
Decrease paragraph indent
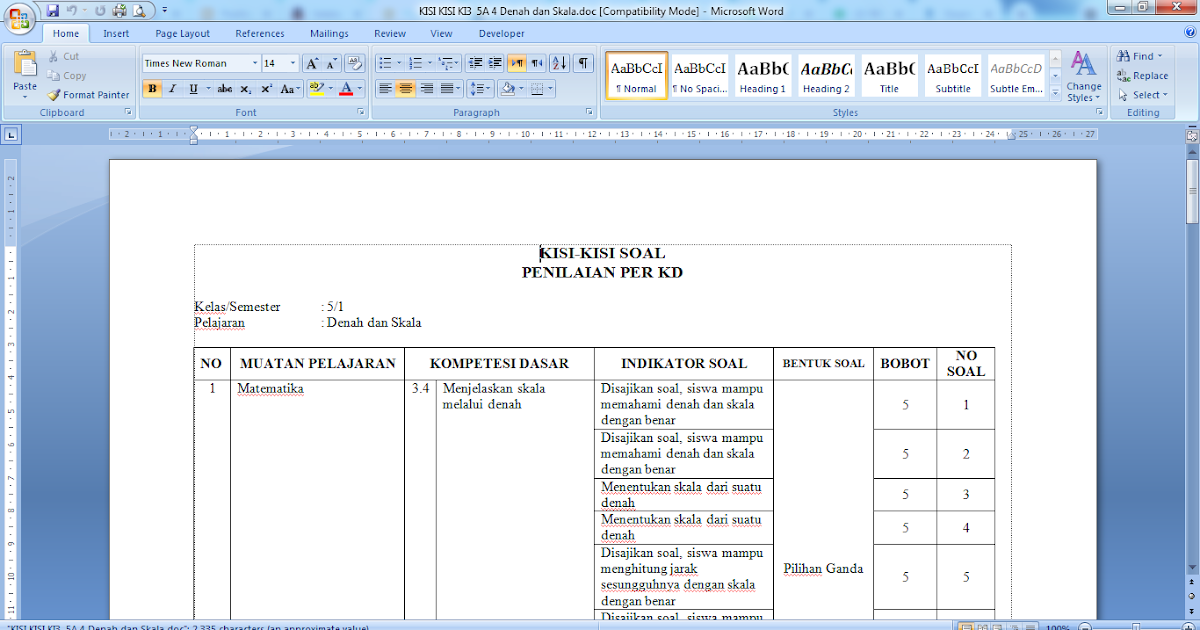pyautogui.click(x=477, y=63)
